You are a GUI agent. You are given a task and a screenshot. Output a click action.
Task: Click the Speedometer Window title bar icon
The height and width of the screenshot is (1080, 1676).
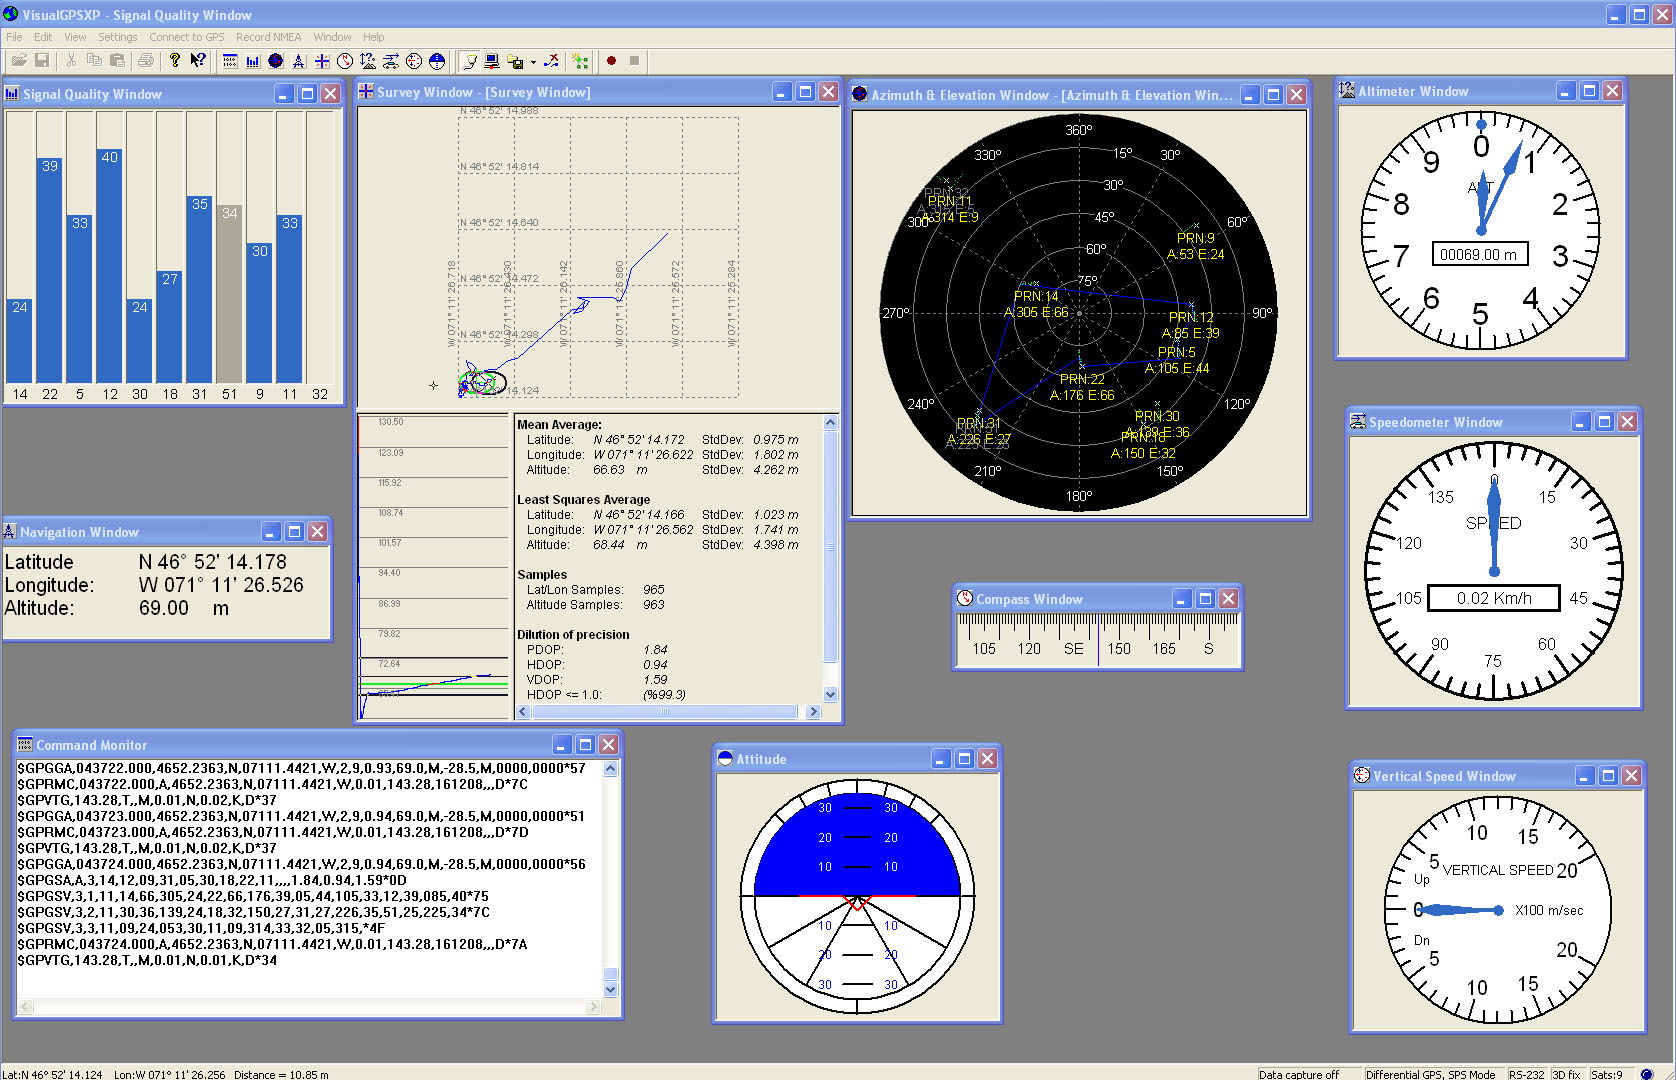1358,422
